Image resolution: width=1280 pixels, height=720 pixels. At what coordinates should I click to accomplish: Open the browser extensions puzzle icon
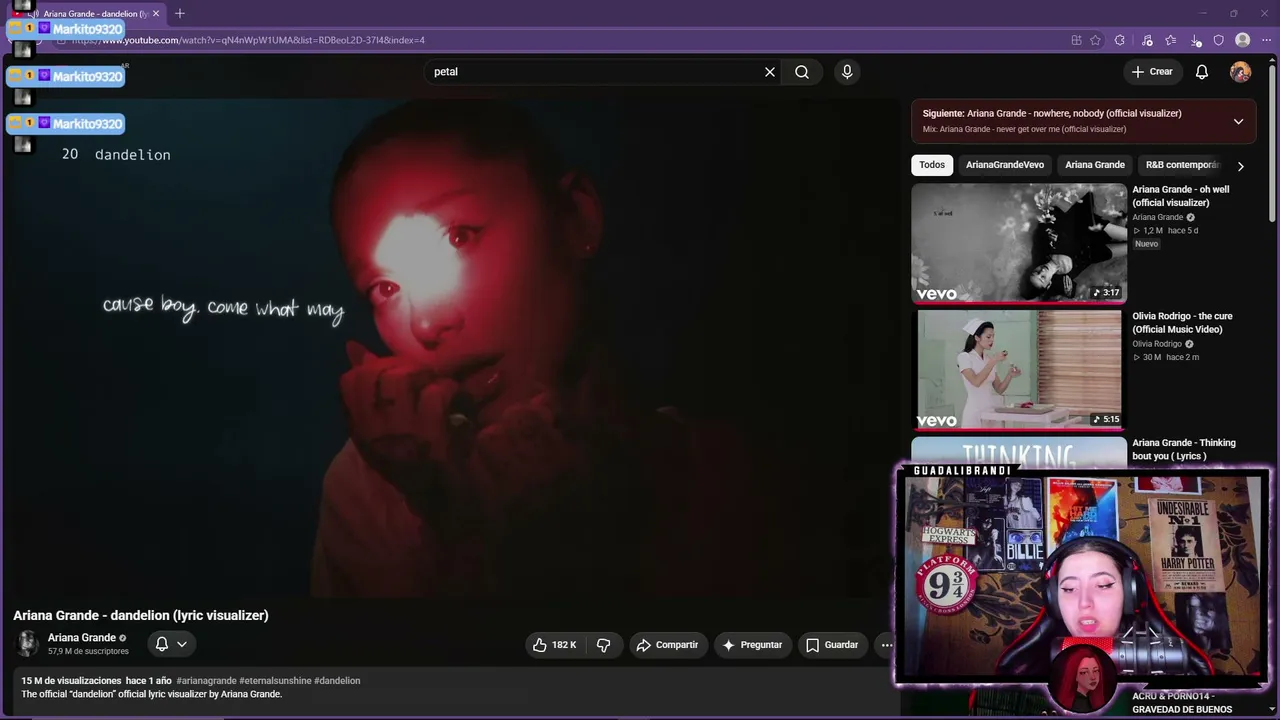click(1120, 40)
